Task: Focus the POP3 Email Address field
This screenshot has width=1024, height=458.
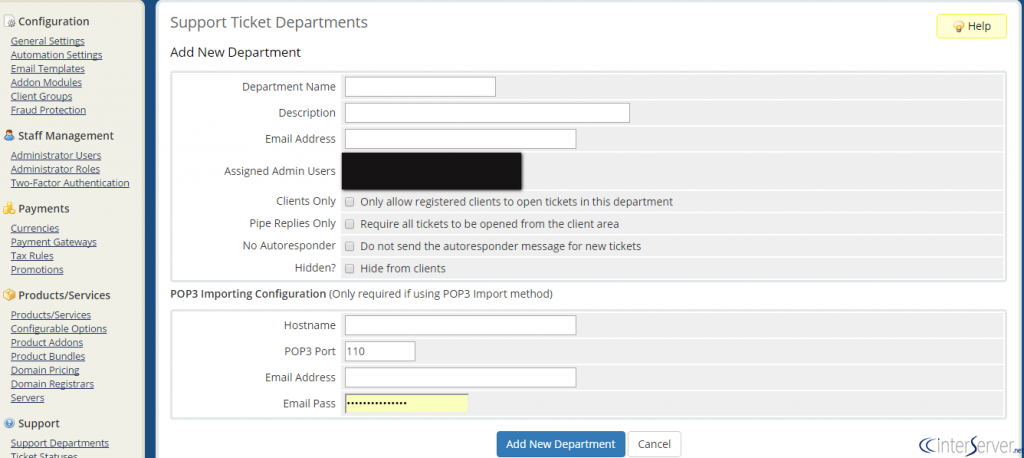Action: click(460, 377)
